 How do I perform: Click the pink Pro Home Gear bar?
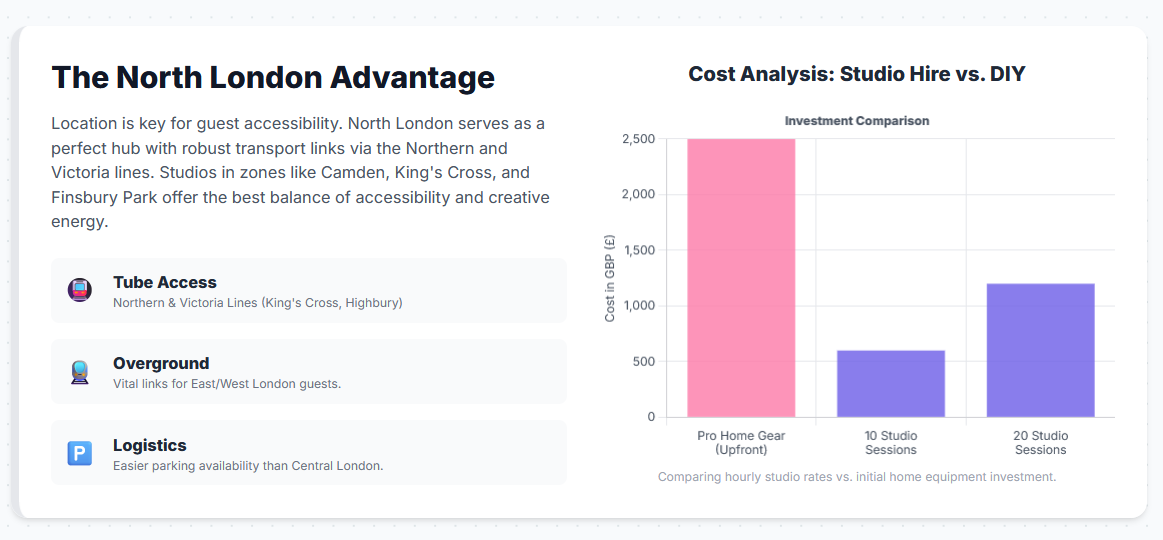(741, 277)
